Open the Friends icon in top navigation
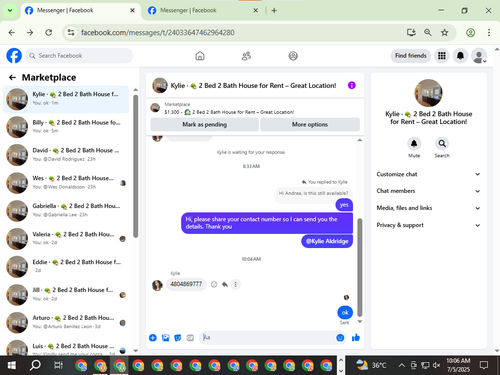The height and width of the screenshot is (375, 500). point(246,56)
